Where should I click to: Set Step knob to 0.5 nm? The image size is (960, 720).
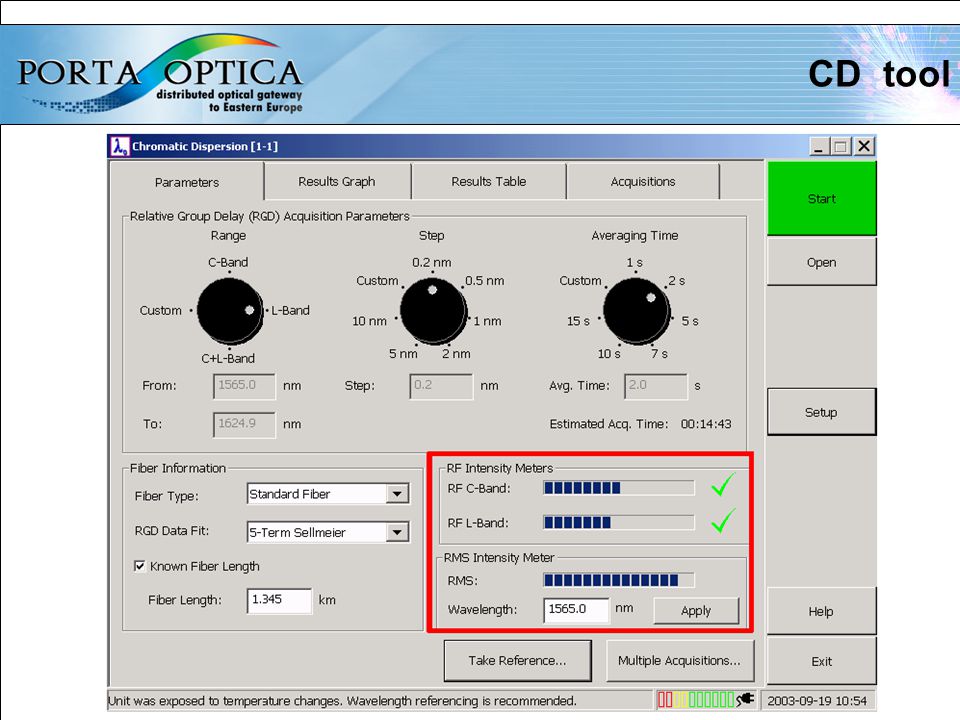(x=484, y=280)
